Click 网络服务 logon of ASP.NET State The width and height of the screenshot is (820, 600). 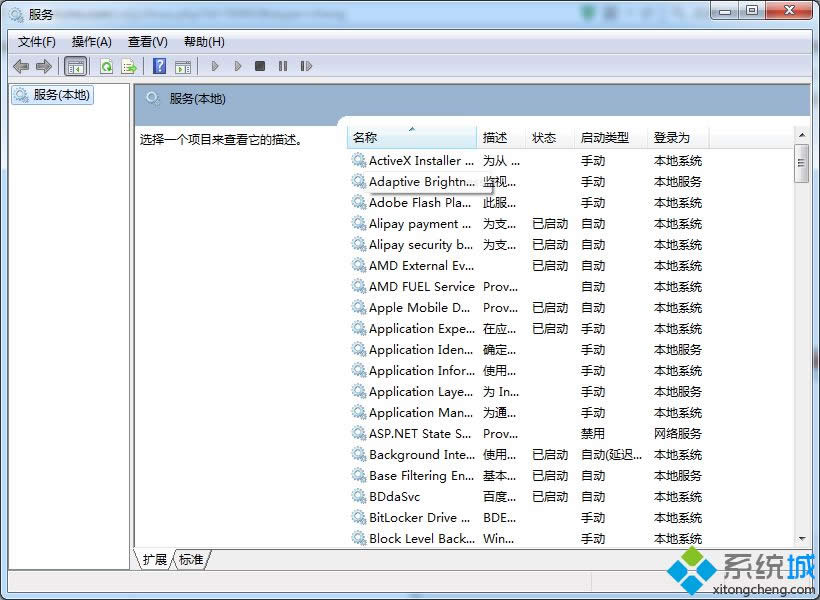pyautogui.click(x=678, y=434)
